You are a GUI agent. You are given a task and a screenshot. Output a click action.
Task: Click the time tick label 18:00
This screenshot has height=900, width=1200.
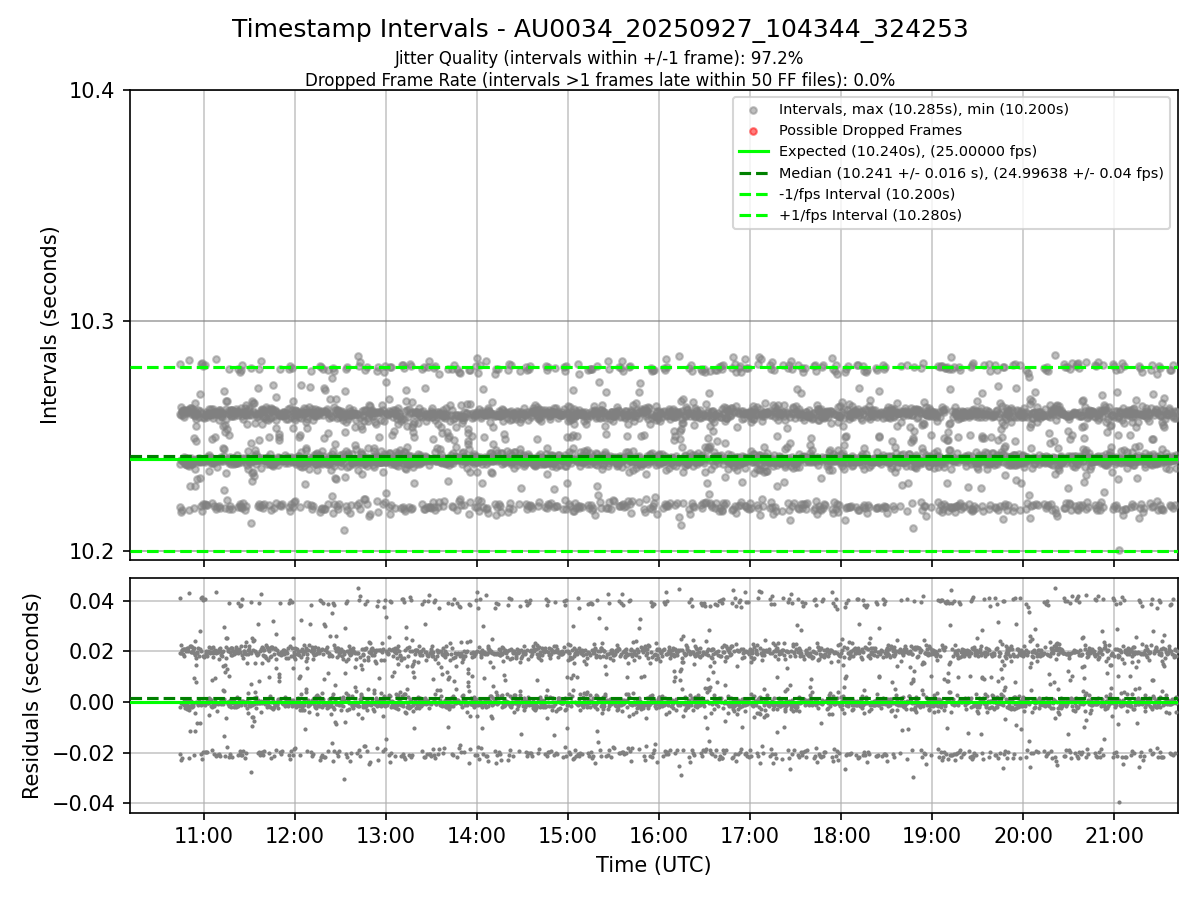click(x=841, y=836)
